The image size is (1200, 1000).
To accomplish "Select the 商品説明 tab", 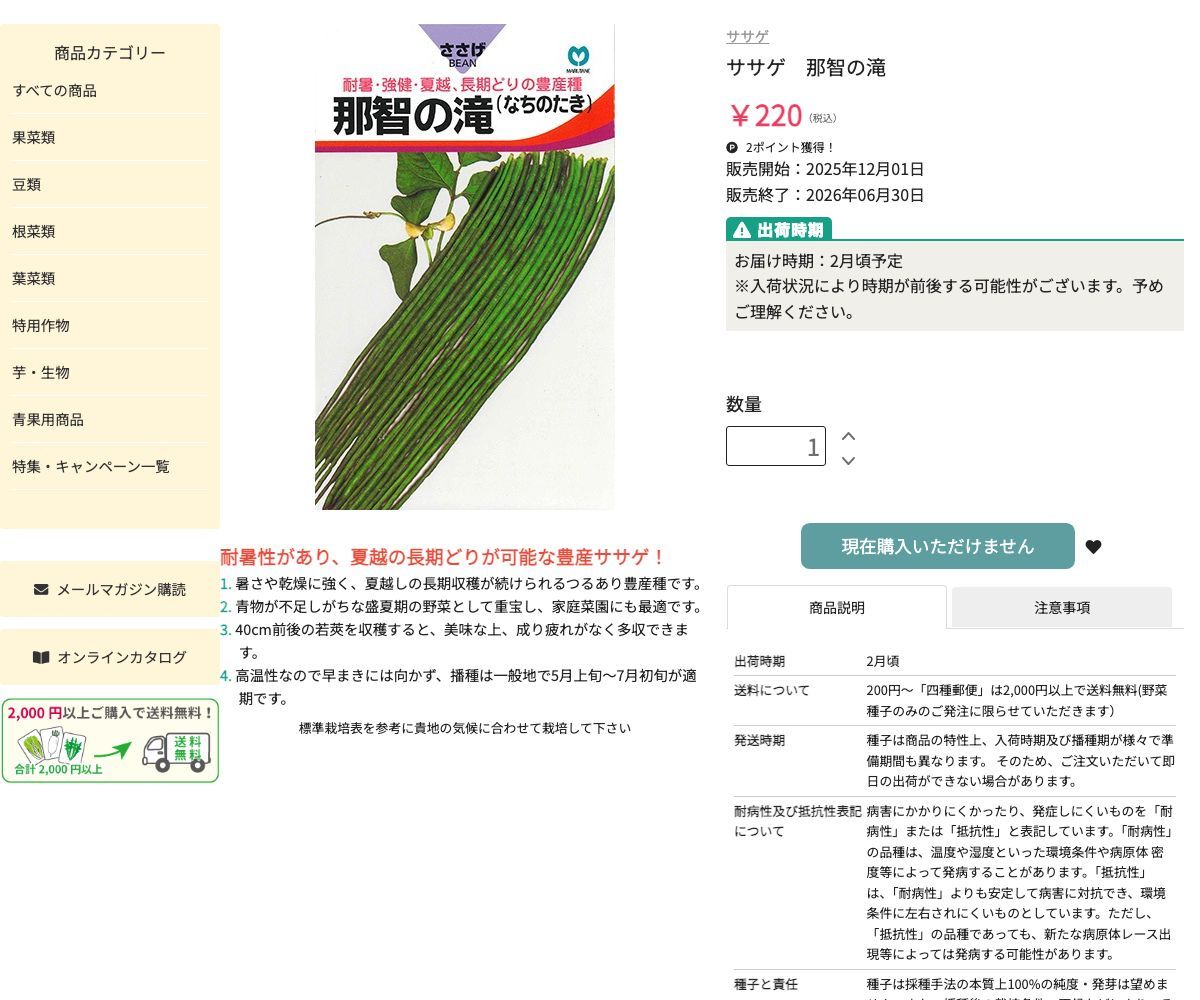I will [837, 607].
